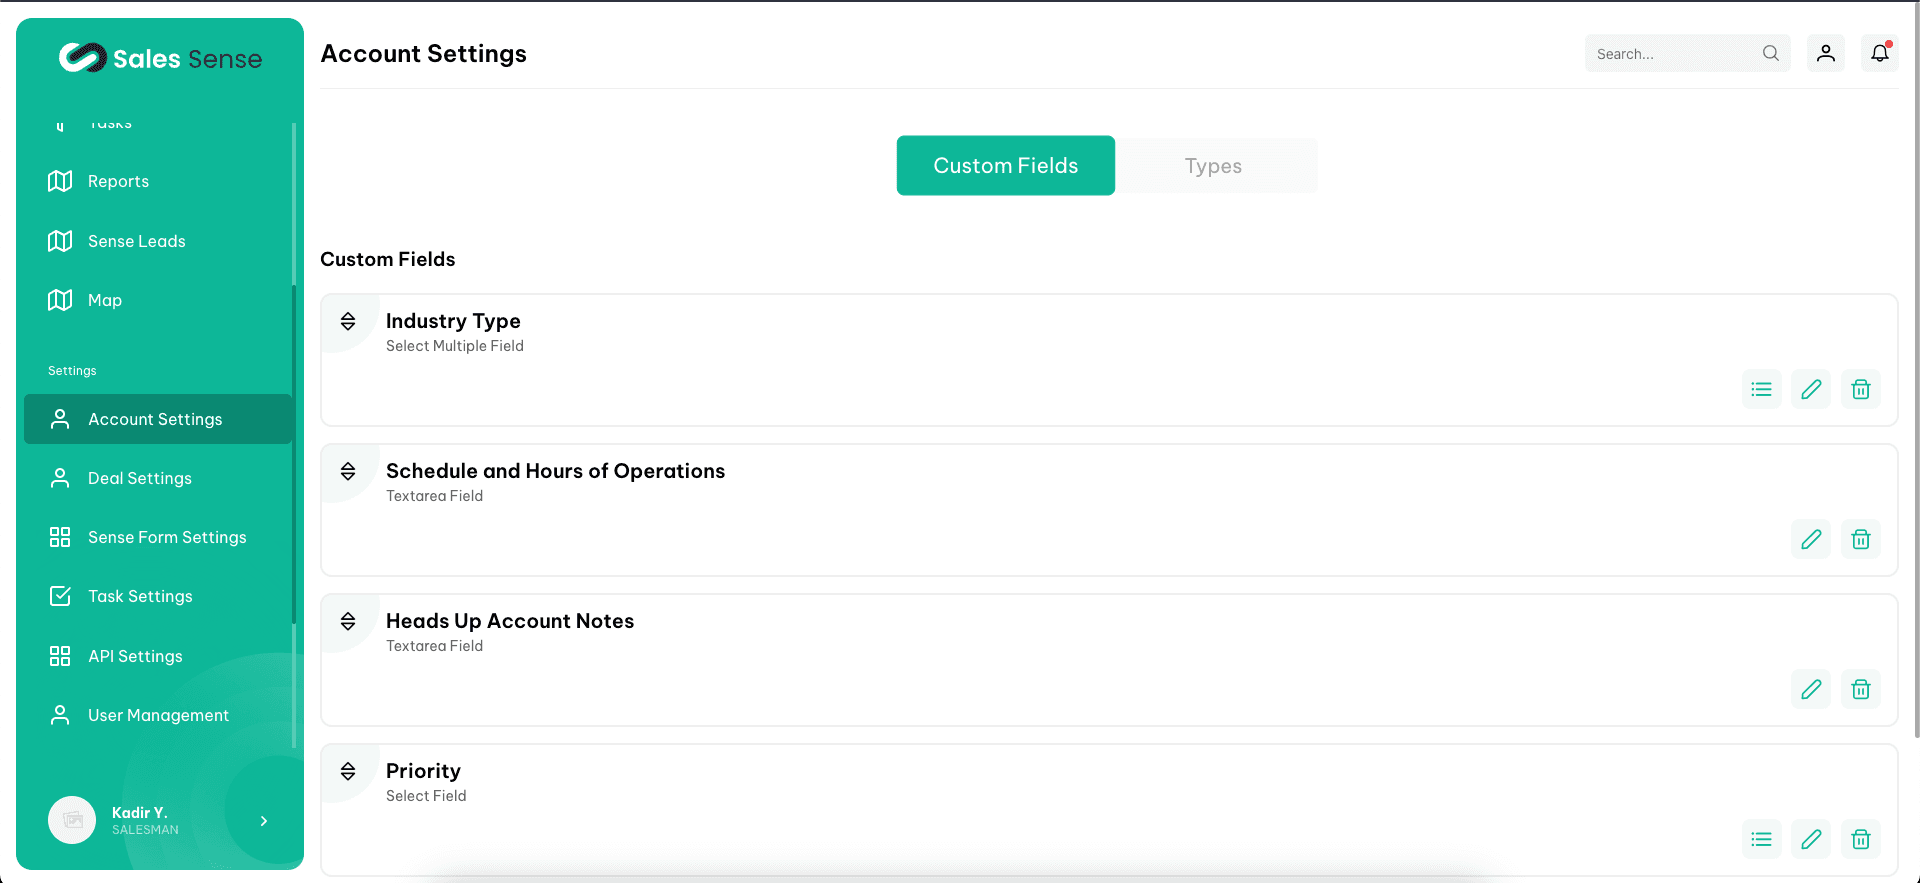
Task: Switch to the Types tab
Action: [x=1214, y=166]
